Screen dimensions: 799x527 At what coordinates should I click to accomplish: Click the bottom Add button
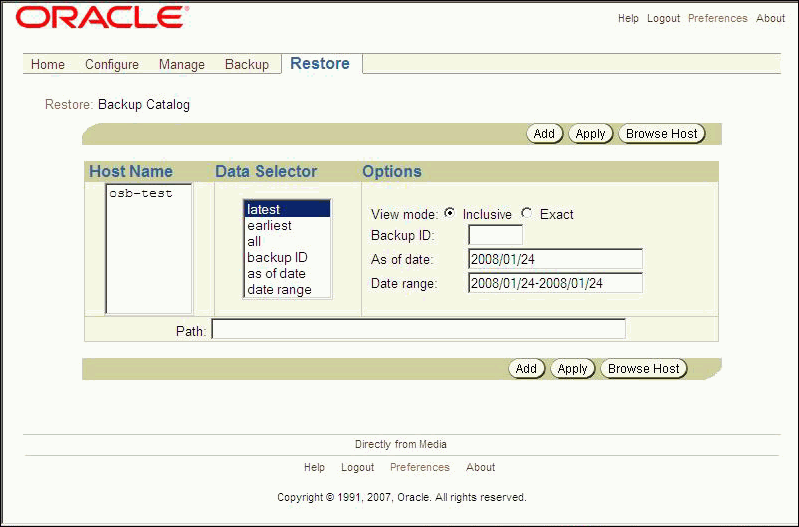coord(526,368)
